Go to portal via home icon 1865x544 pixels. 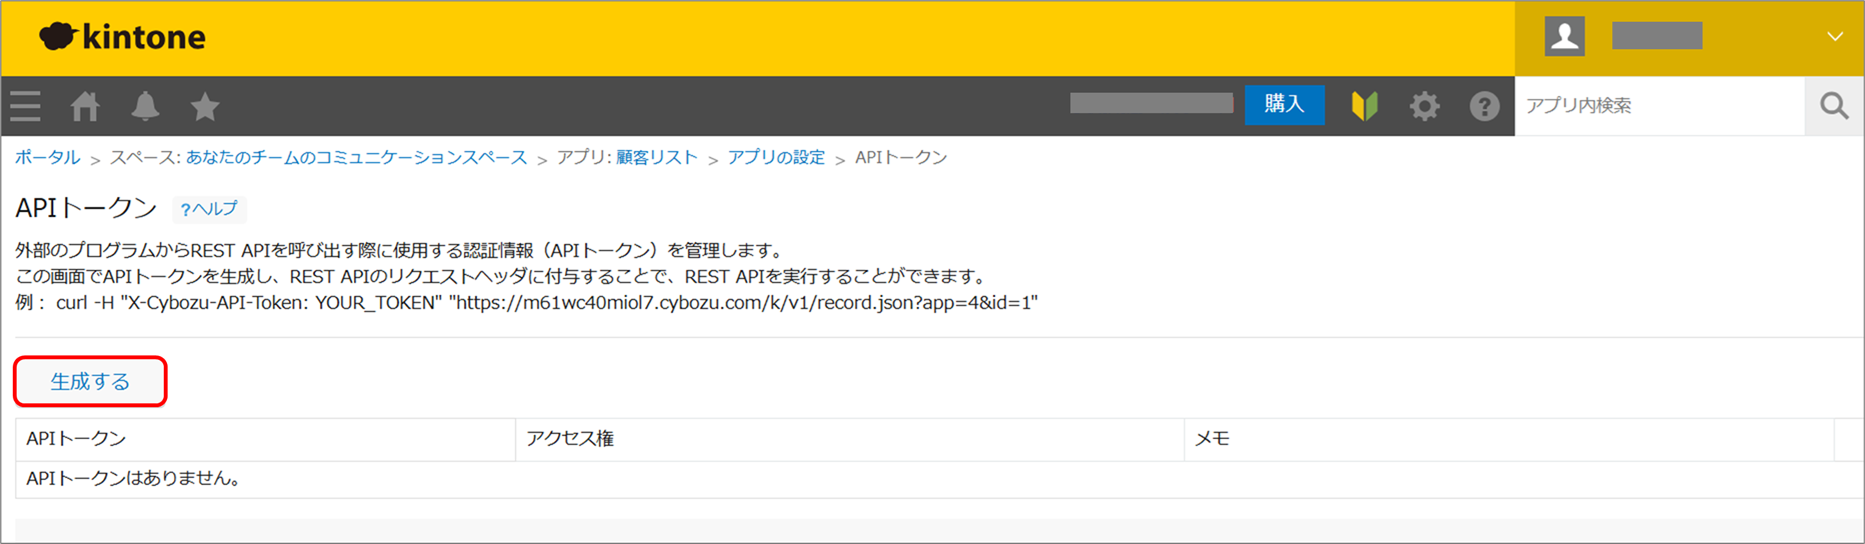coord(85,106)
